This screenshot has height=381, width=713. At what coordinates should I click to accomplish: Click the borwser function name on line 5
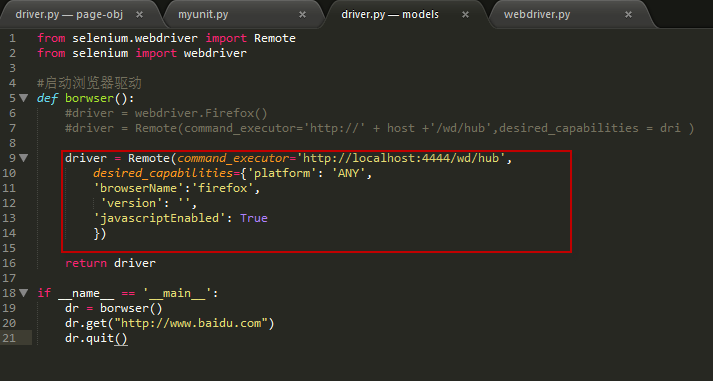point(89,98)
